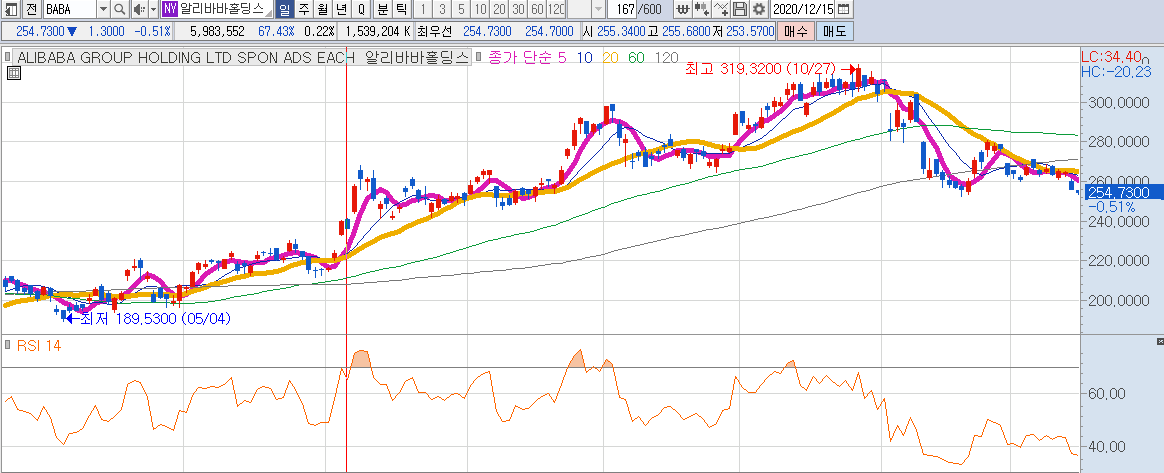Click the purple NY exchange badge

(x=170, y=10)
